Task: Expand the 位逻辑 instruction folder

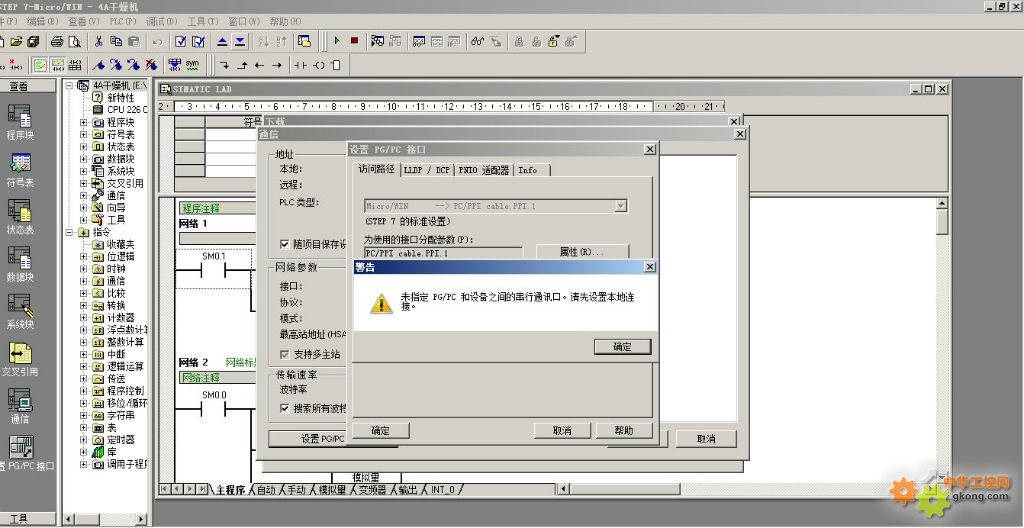Action: [84, 257]
